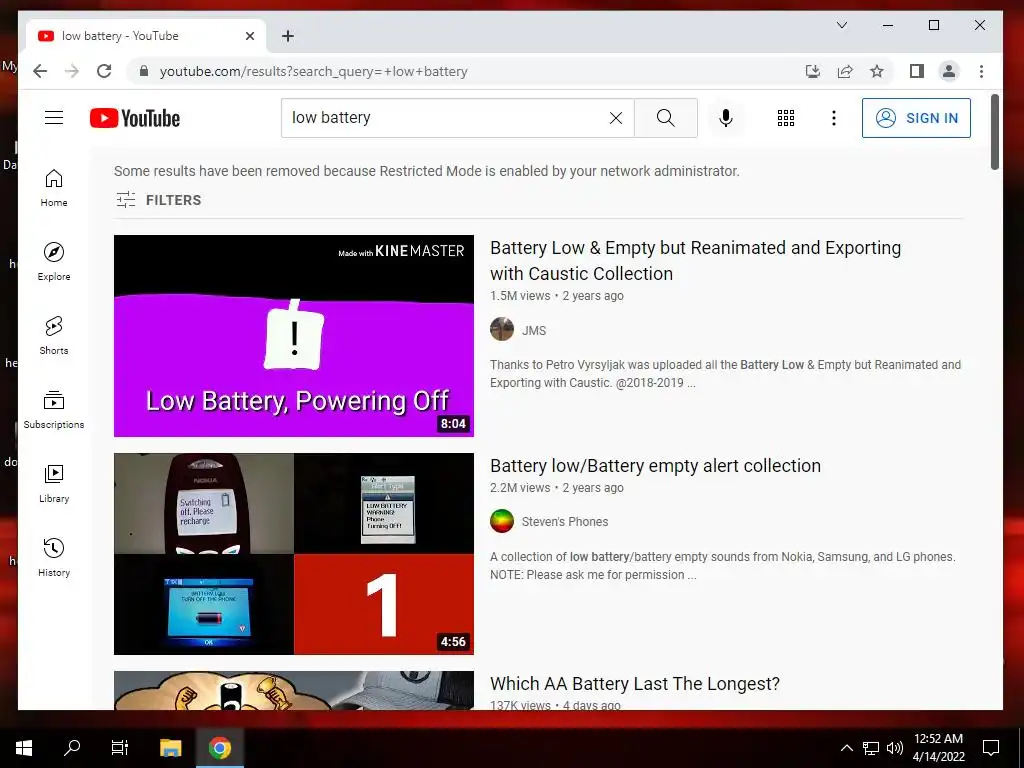The width and height of the screenshot is (1024, 768).
Task: Play the Nokia battery alert collection thumbnail
Action: click(x=294, y=554)
